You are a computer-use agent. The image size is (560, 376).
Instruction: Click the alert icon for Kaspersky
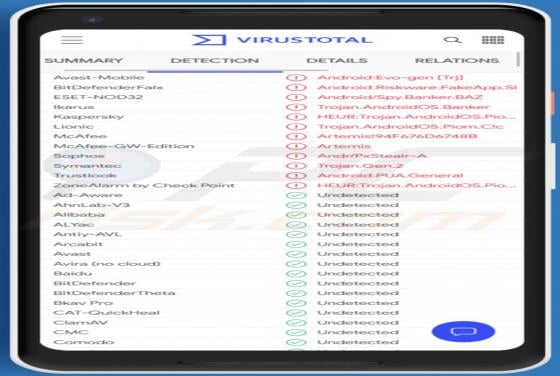tap(296, 117)
